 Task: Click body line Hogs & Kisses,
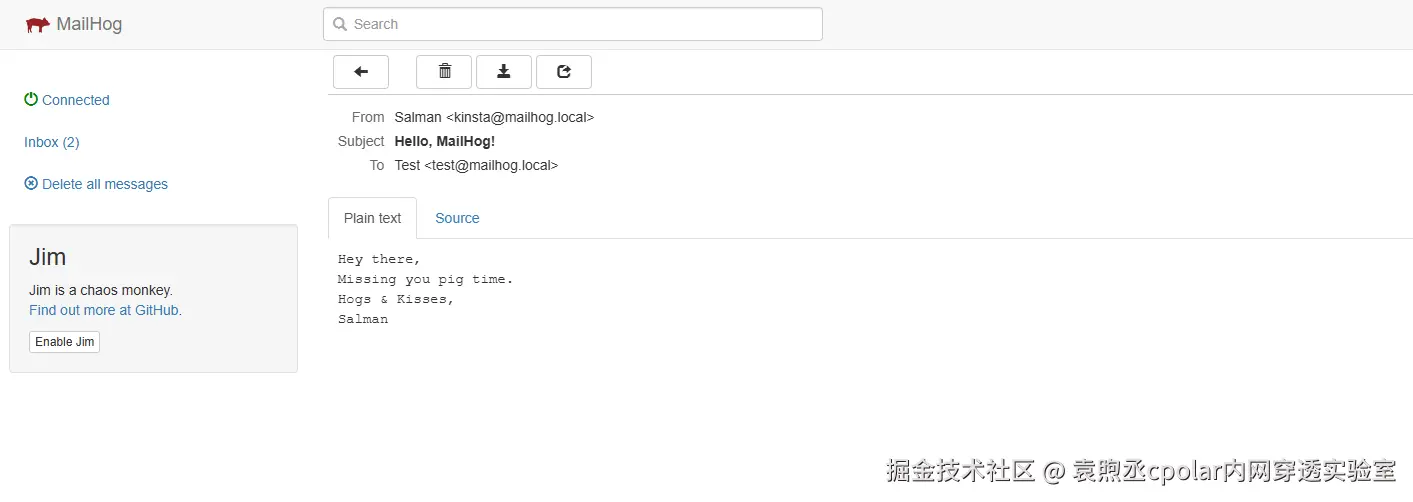tap(396, 299)
